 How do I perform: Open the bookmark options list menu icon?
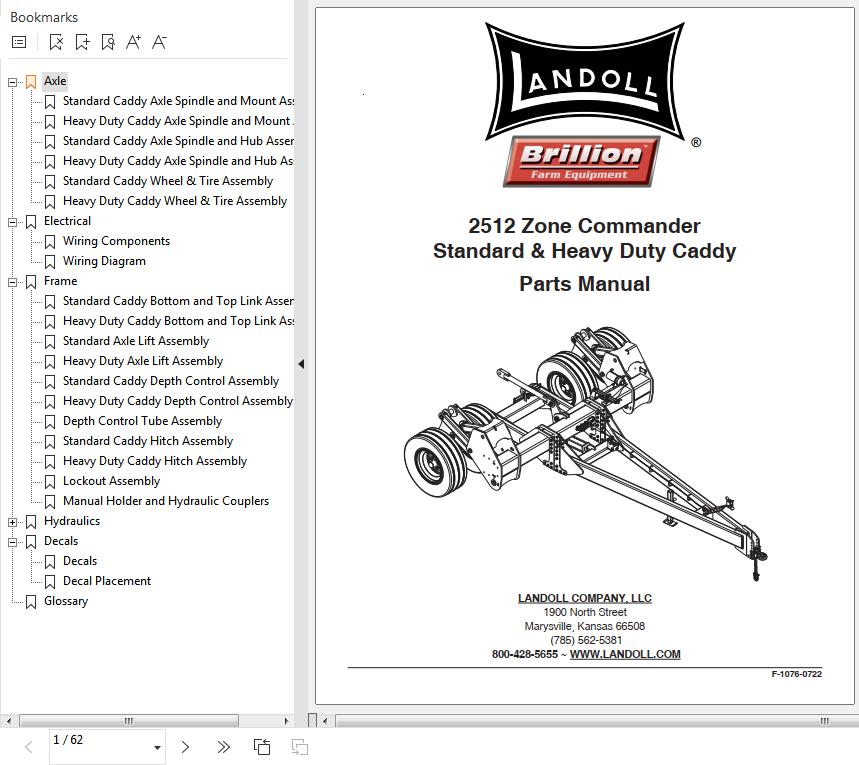click(19, 42)
